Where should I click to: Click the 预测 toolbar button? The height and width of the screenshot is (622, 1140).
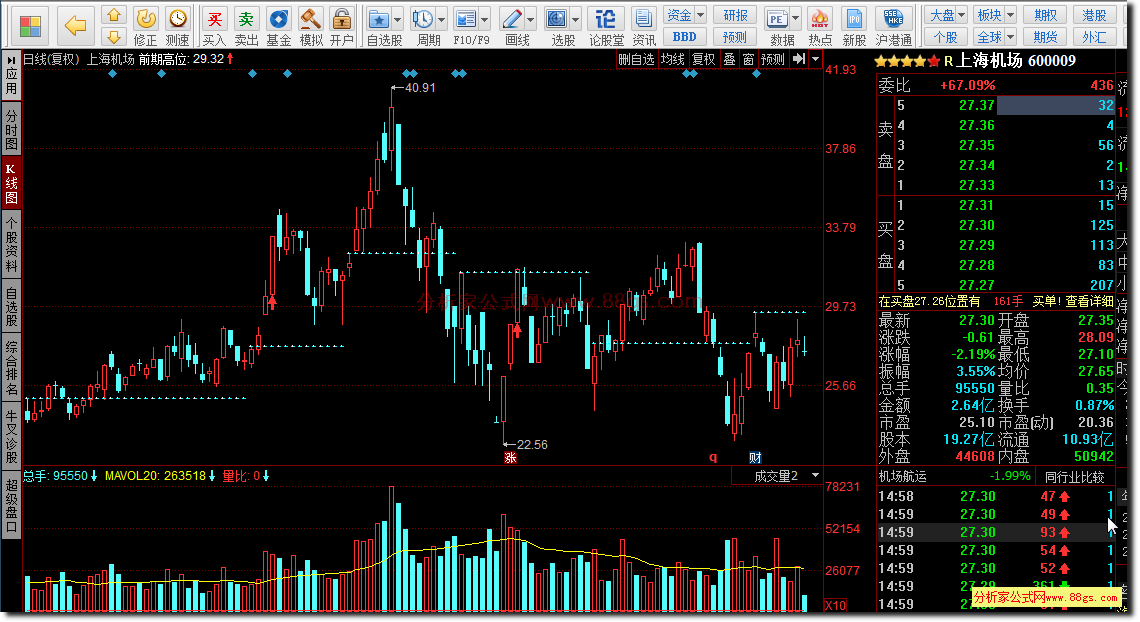click(735, 36)
